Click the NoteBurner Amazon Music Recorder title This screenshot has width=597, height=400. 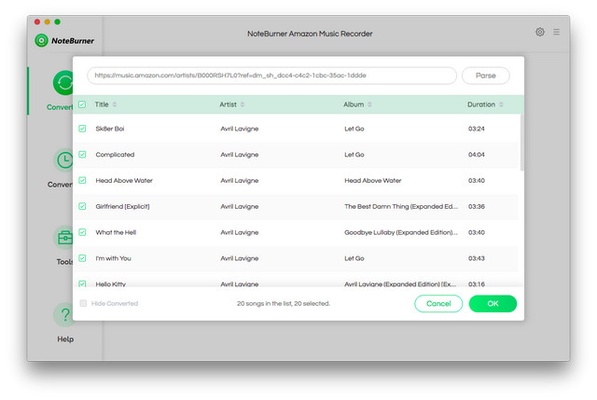tap(310, 33)
